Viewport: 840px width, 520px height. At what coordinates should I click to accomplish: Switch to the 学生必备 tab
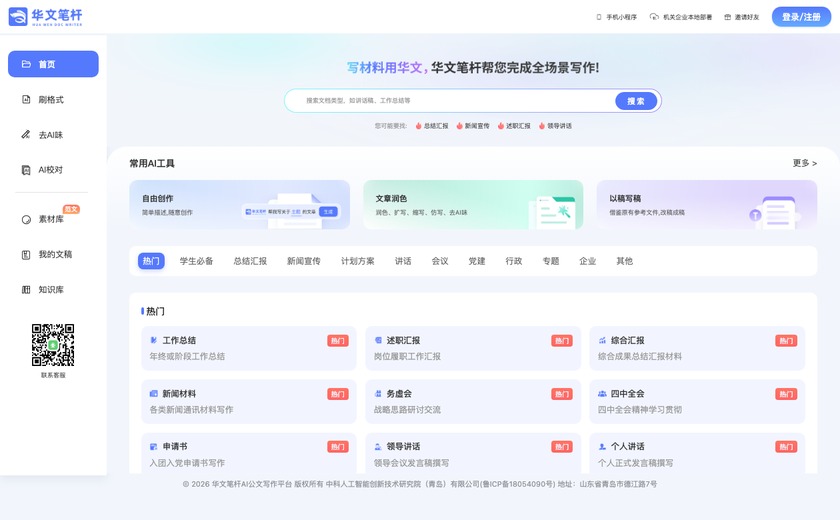pyautogui.click(x=196, y=261)
